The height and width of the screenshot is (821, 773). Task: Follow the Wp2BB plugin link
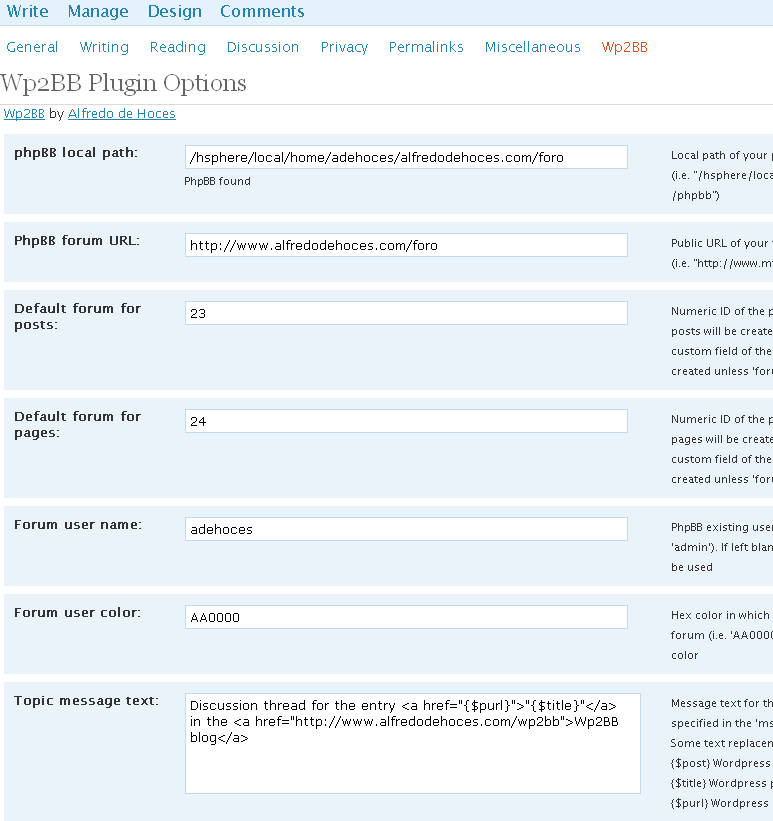tap(24, 114)
